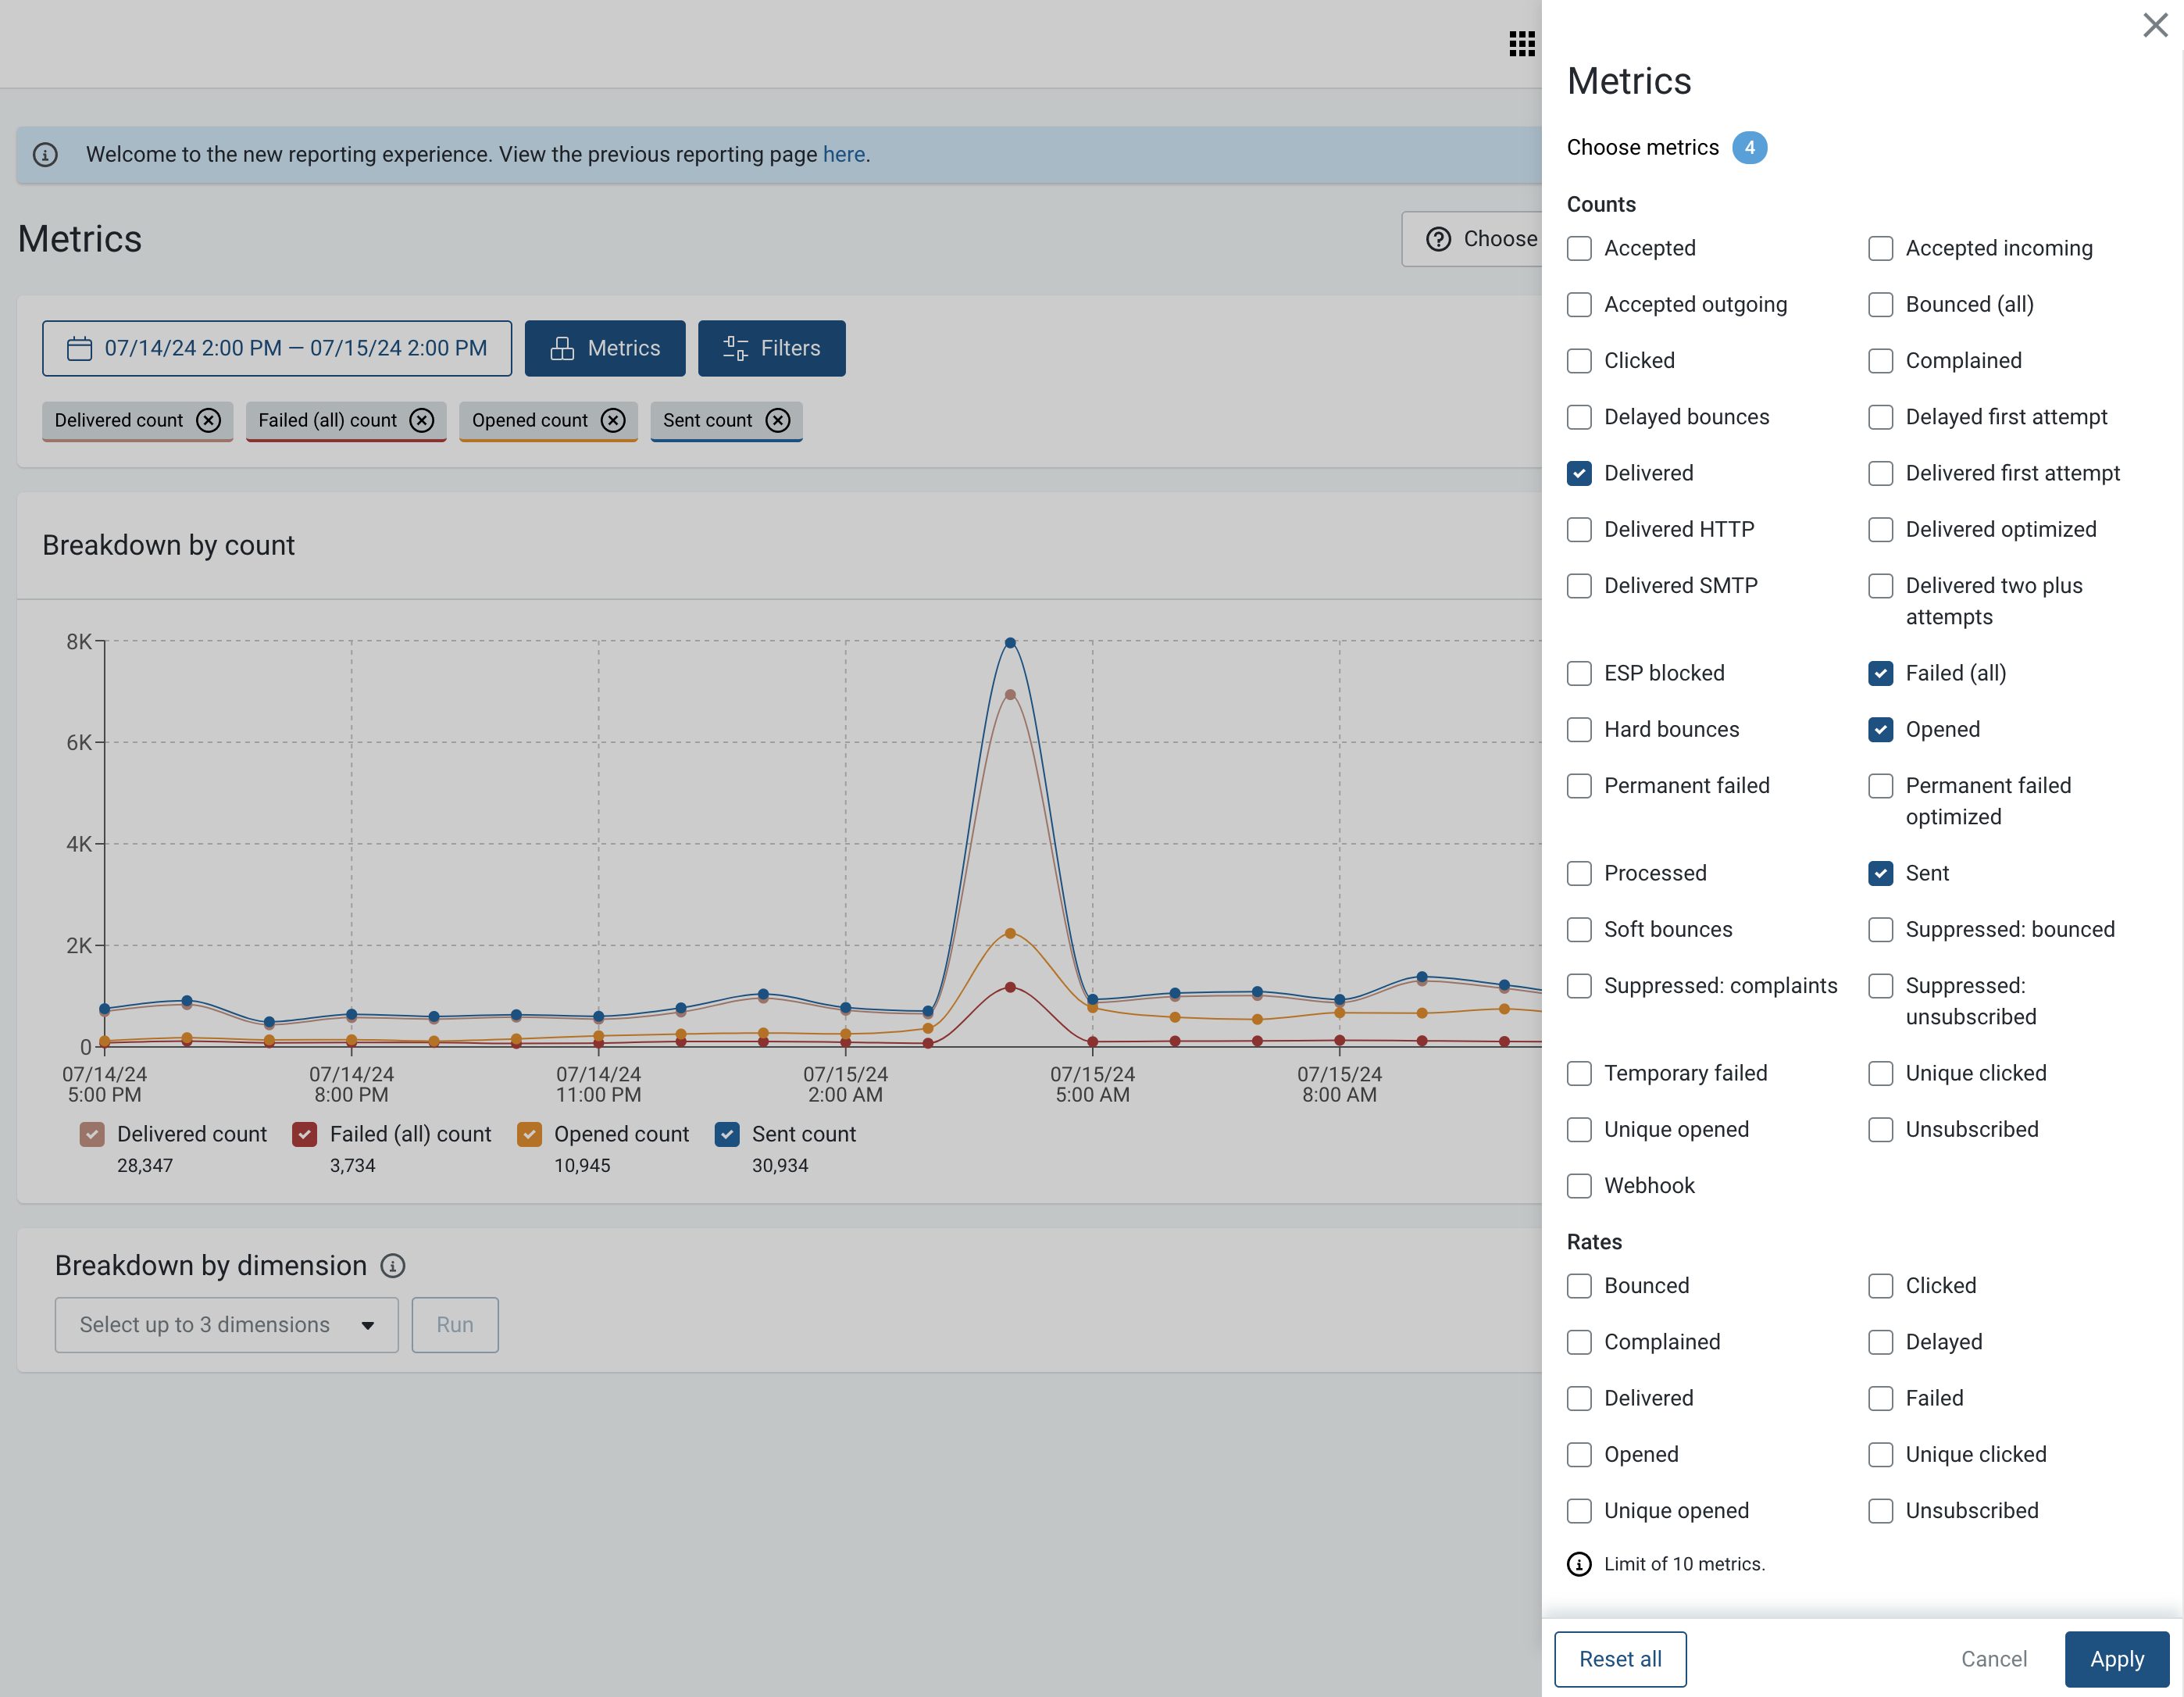This screenshot has height=1697, width=2184.
Task: Click the info icon in welcome banner
Action: point(45,154)
